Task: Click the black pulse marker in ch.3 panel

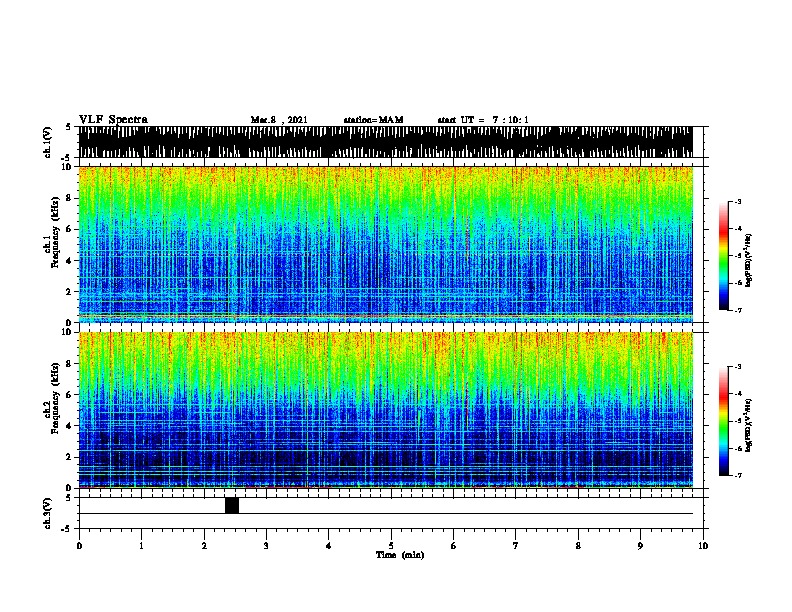Action: 232,505
